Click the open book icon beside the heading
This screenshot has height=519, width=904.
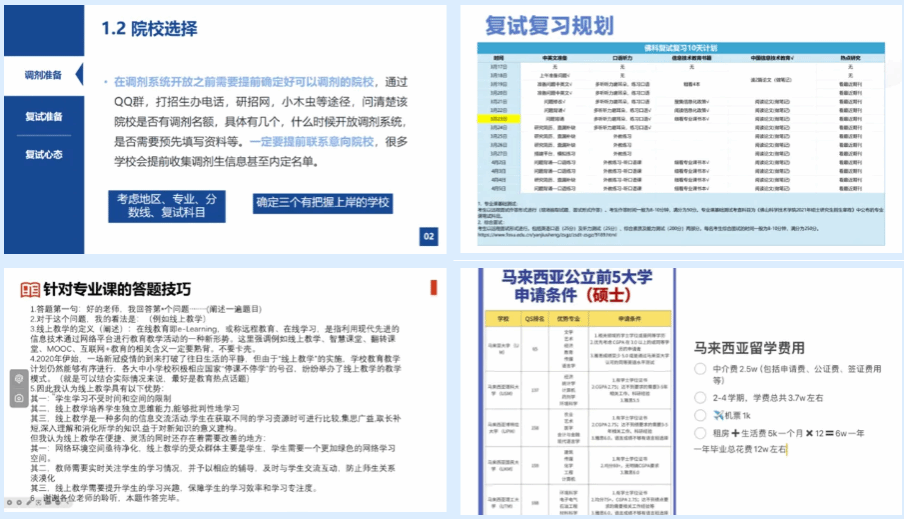(x=31, y=290)
